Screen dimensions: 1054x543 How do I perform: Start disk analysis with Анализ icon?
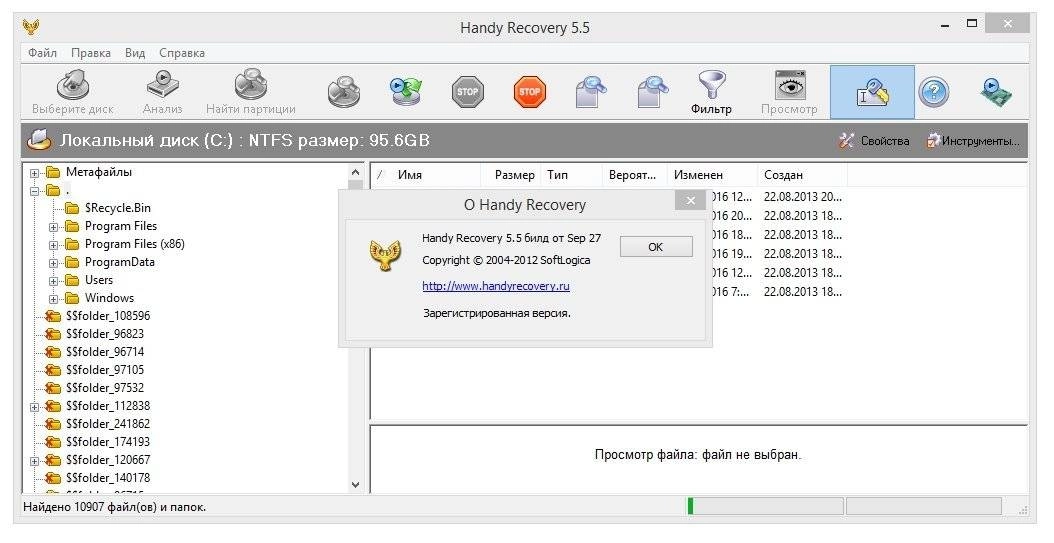click(163, 85)
